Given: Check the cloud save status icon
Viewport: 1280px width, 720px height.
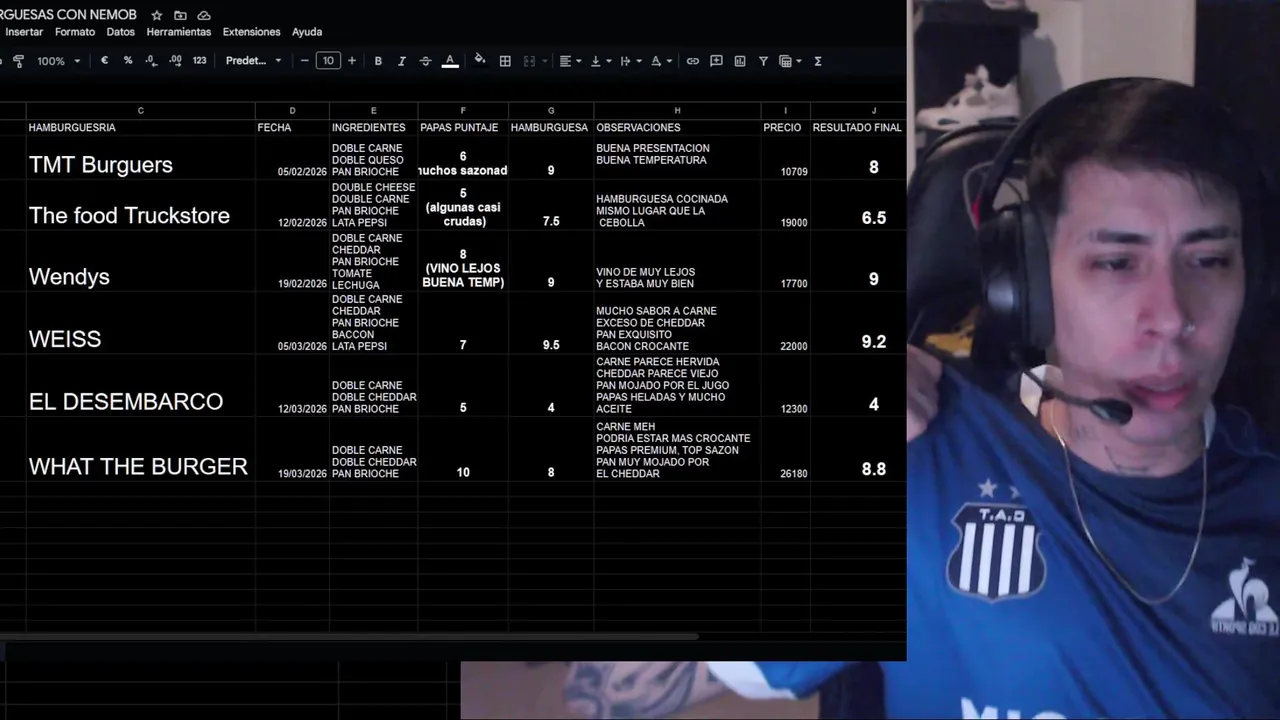Looking at the screenshot, I should coord(204,15).
